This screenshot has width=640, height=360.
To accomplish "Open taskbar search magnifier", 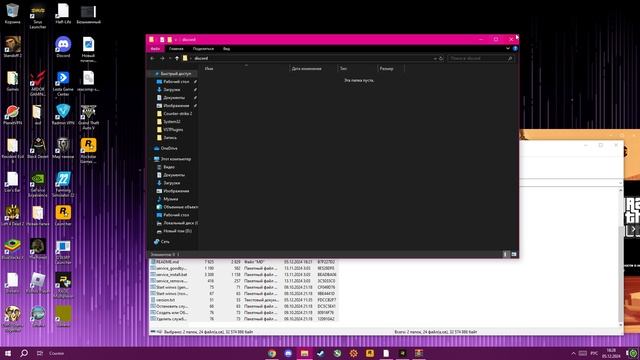I will point(24,353).
